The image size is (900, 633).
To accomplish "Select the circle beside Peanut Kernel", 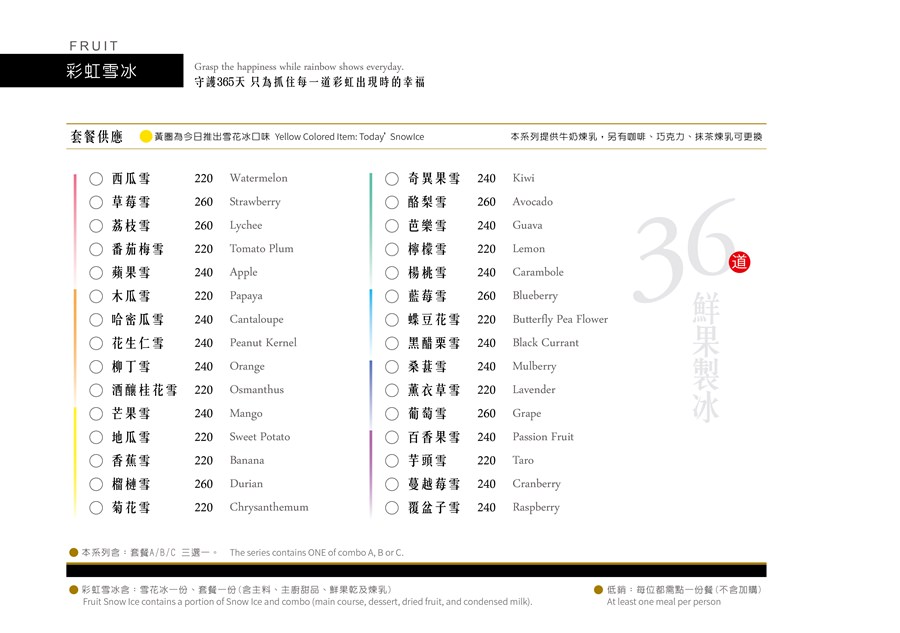I will (96, 343).
